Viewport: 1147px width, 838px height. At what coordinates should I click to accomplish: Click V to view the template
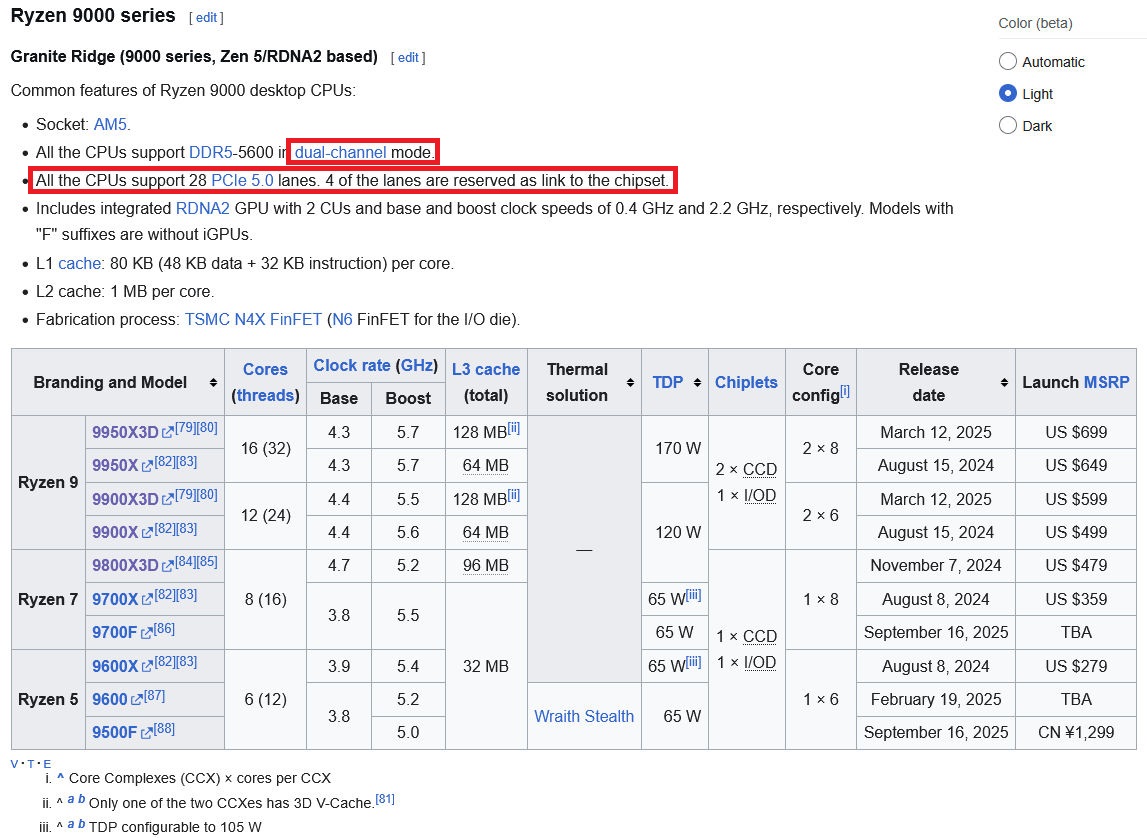[x=15, y=764]
